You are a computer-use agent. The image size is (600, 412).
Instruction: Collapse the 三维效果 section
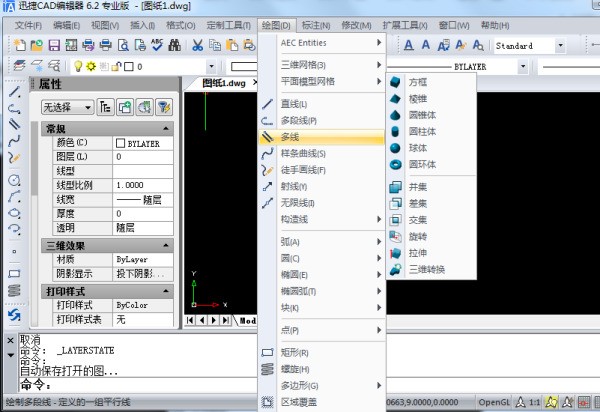166,245
